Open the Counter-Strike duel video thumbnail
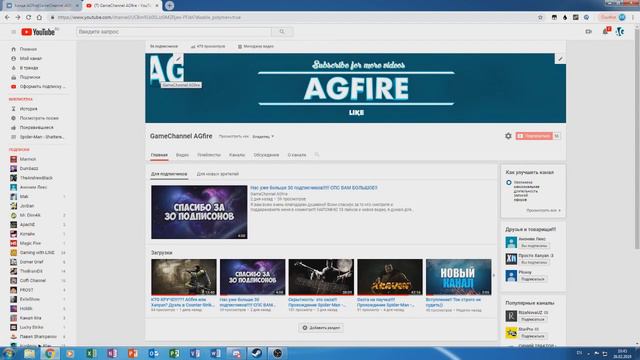This screenshot has width=640, height=360. point(184,277)
